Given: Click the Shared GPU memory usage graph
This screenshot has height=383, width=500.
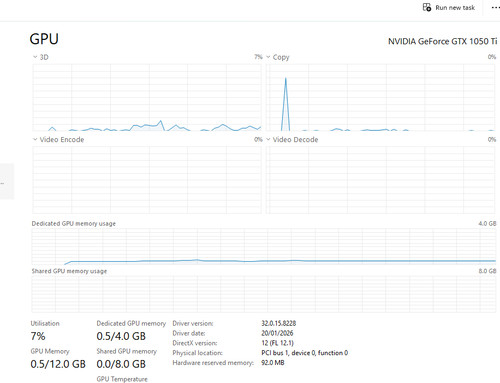Looking at the screenshot, I should tap(264, 294).
